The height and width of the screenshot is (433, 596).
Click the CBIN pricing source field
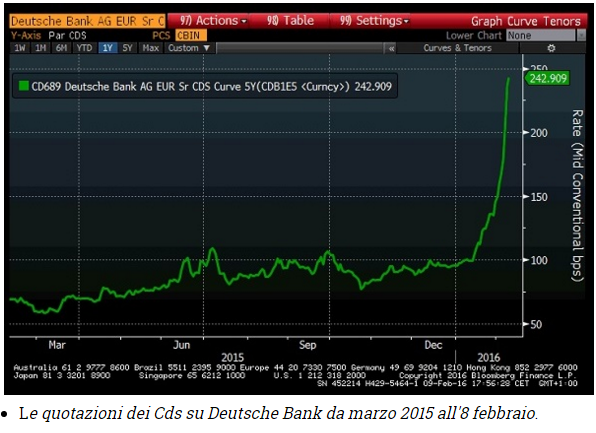(x=191, y=35)
